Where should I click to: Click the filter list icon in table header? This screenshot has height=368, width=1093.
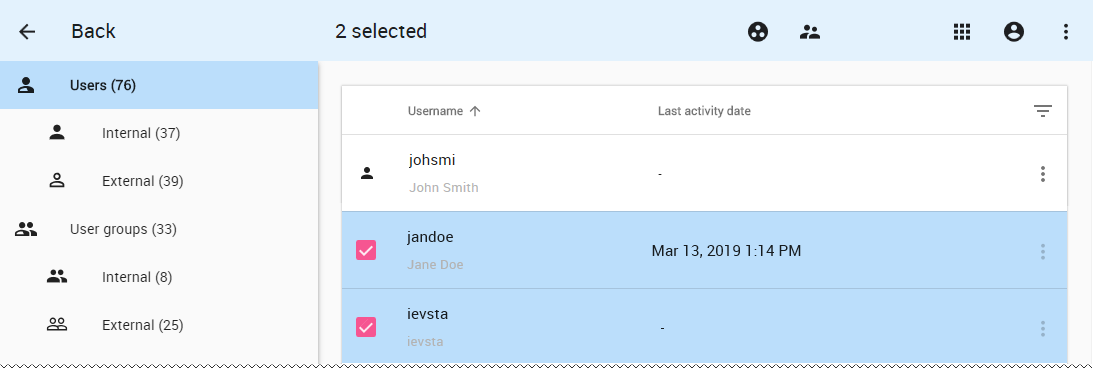(1042, 111)
